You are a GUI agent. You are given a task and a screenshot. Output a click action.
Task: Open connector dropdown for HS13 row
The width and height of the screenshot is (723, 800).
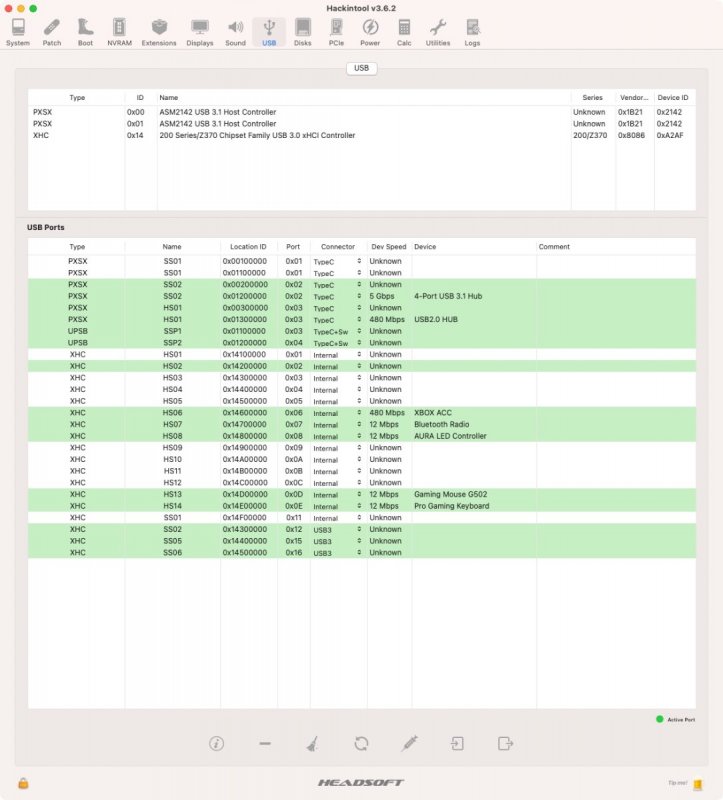point(337,494)
